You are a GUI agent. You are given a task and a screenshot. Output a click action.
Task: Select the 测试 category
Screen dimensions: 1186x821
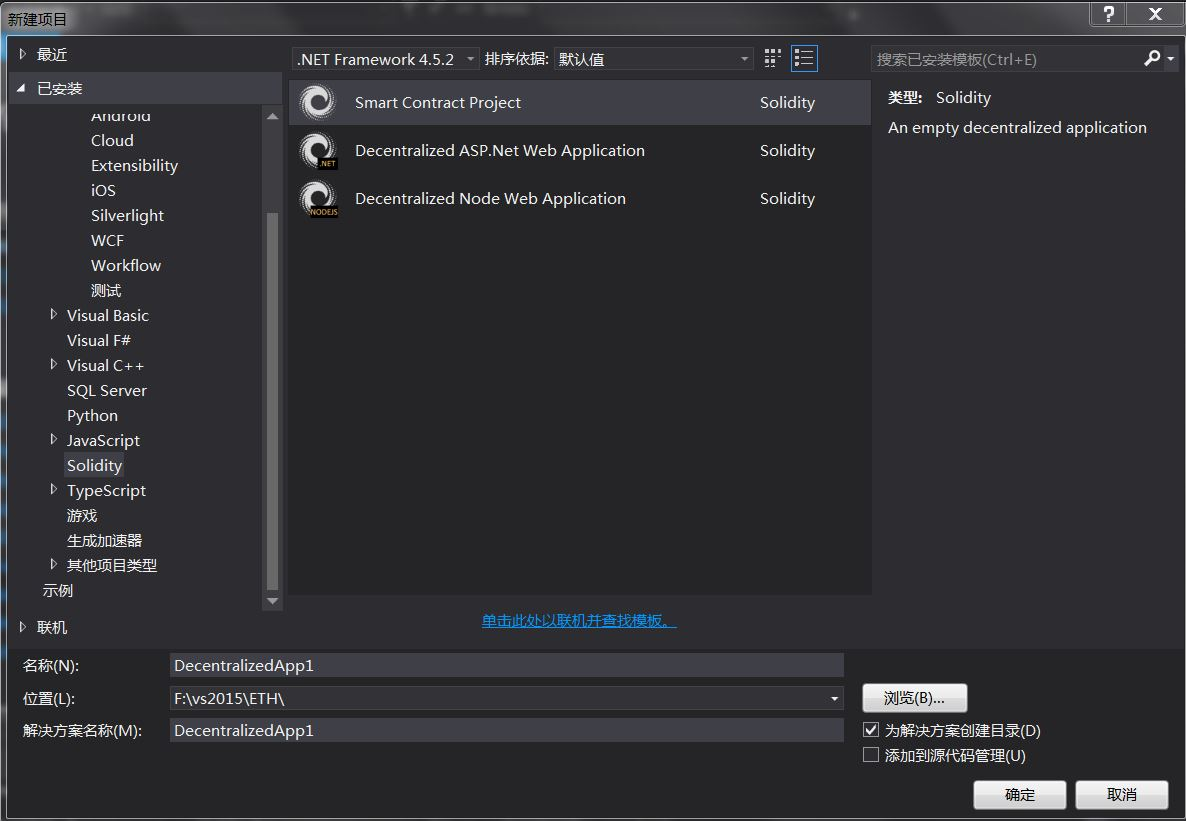click(x=106, y=291)
